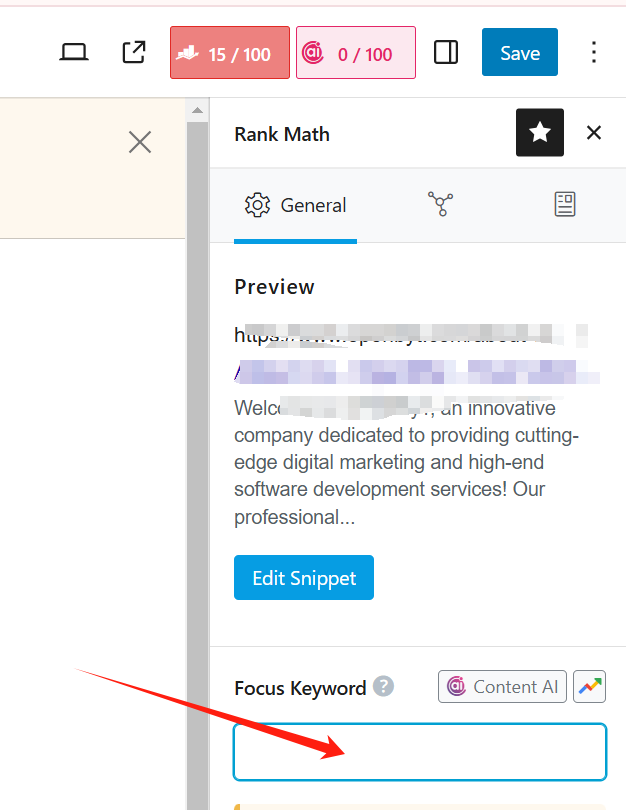Click the Content AI button beside Focus Keyword

pos(502,686)
